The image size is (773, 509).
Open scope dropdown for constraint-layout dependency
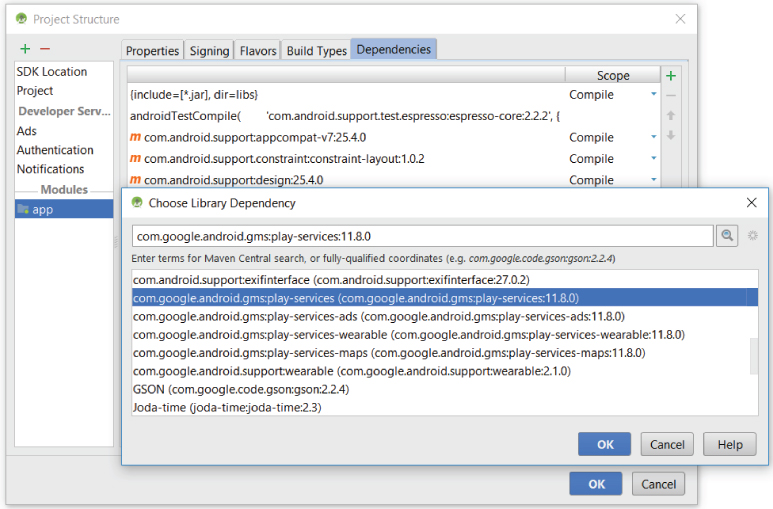654,159
